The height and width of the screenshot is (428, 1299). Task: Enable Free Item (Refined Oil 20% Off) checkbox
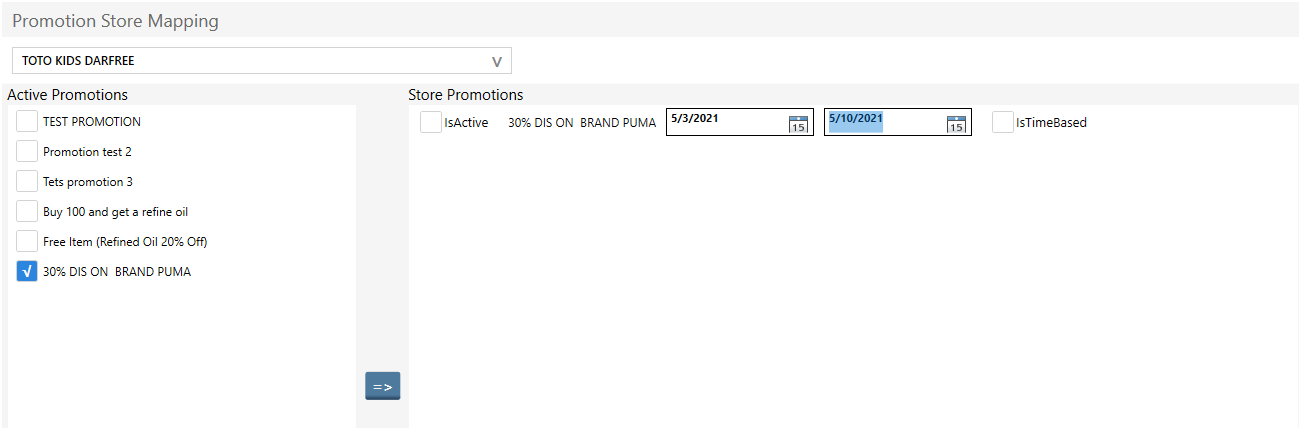point(27,242)
